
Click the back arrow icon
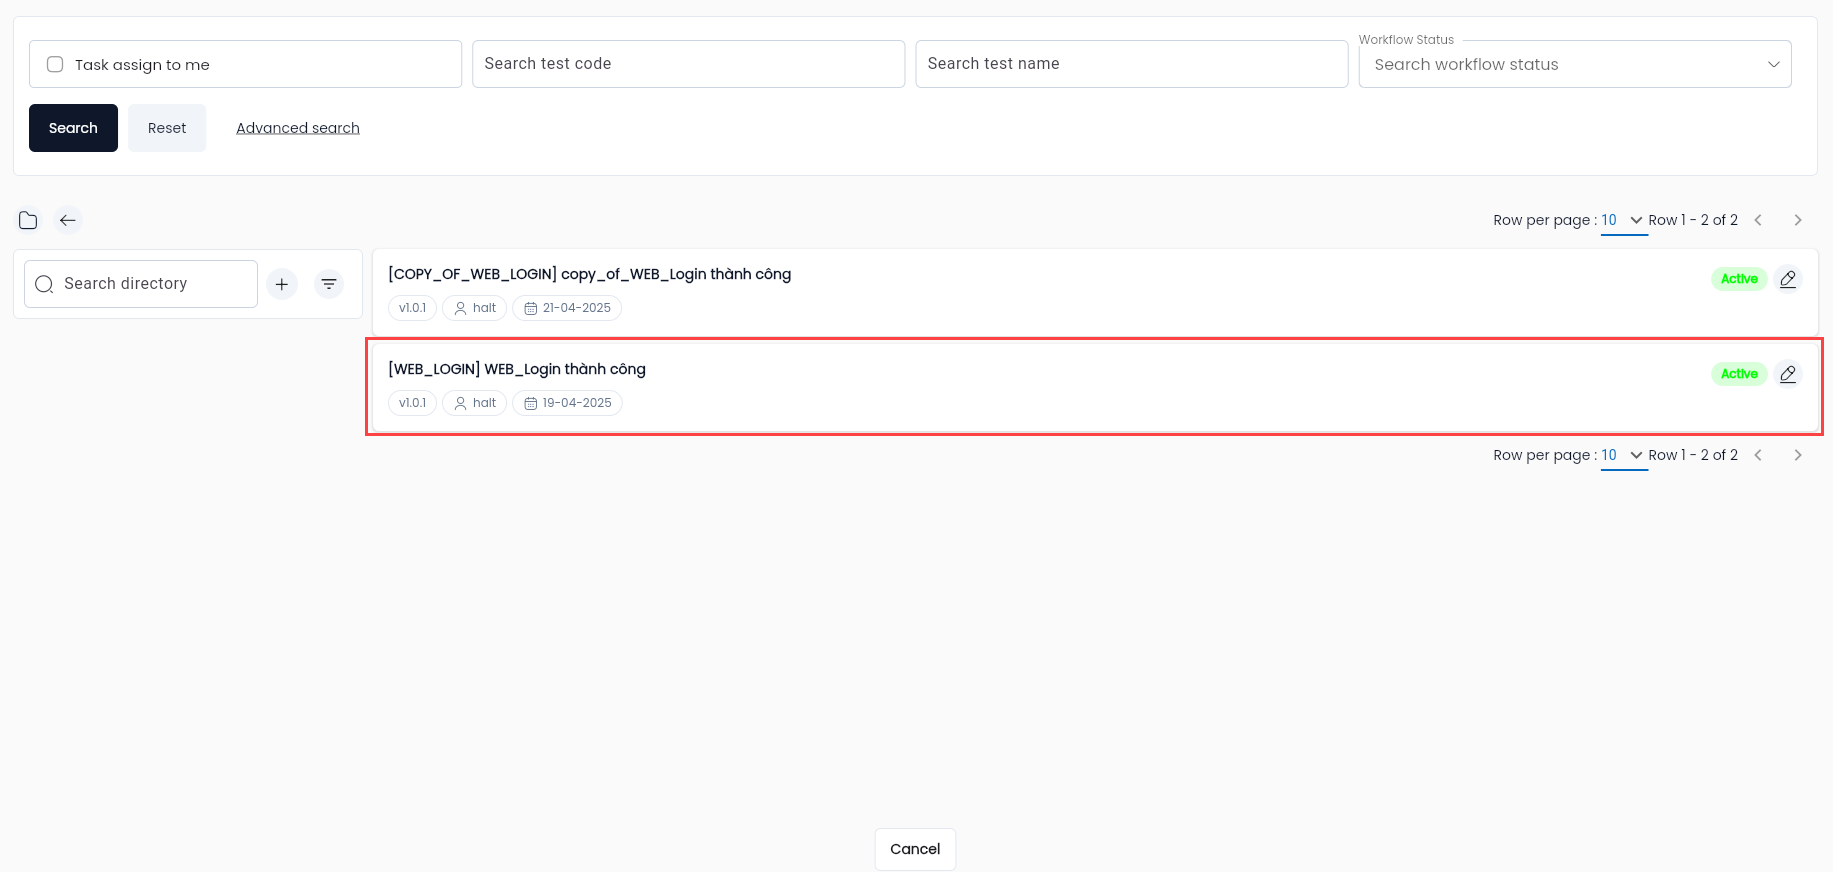point(68,220)
